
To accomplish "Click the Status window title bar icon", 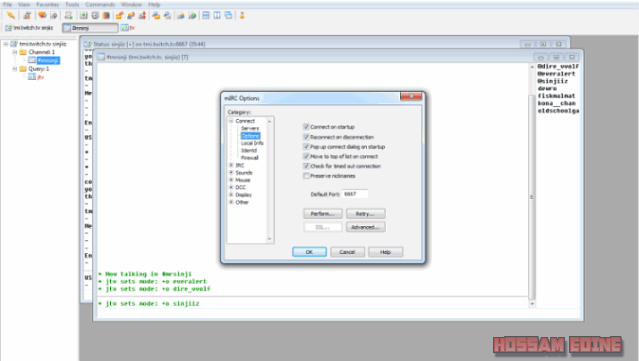I will 88,44.
